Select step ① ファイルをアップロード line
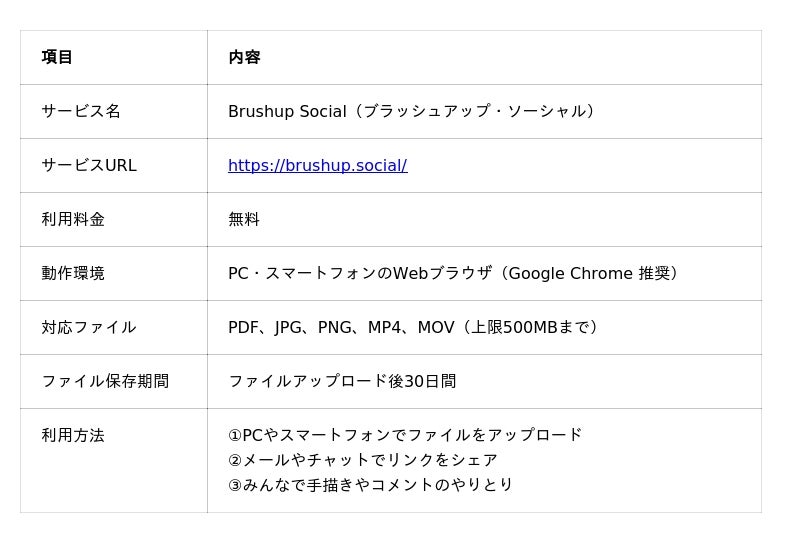 (x=405, y=435)
